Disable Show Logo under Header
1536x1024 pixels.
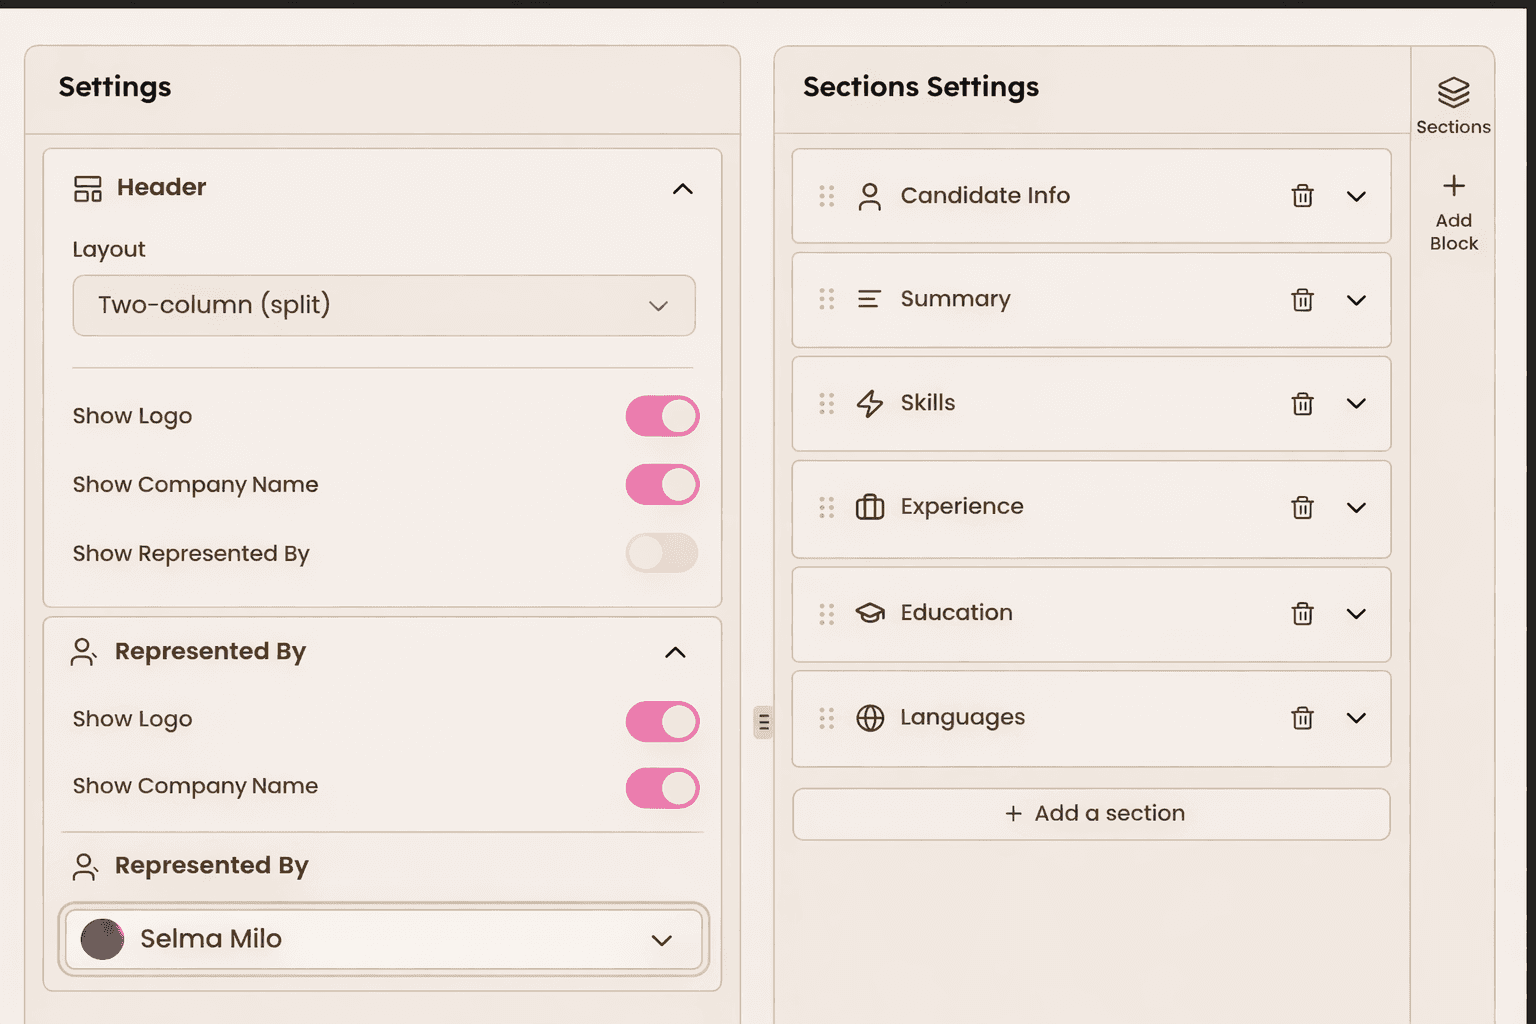(662, 416)
